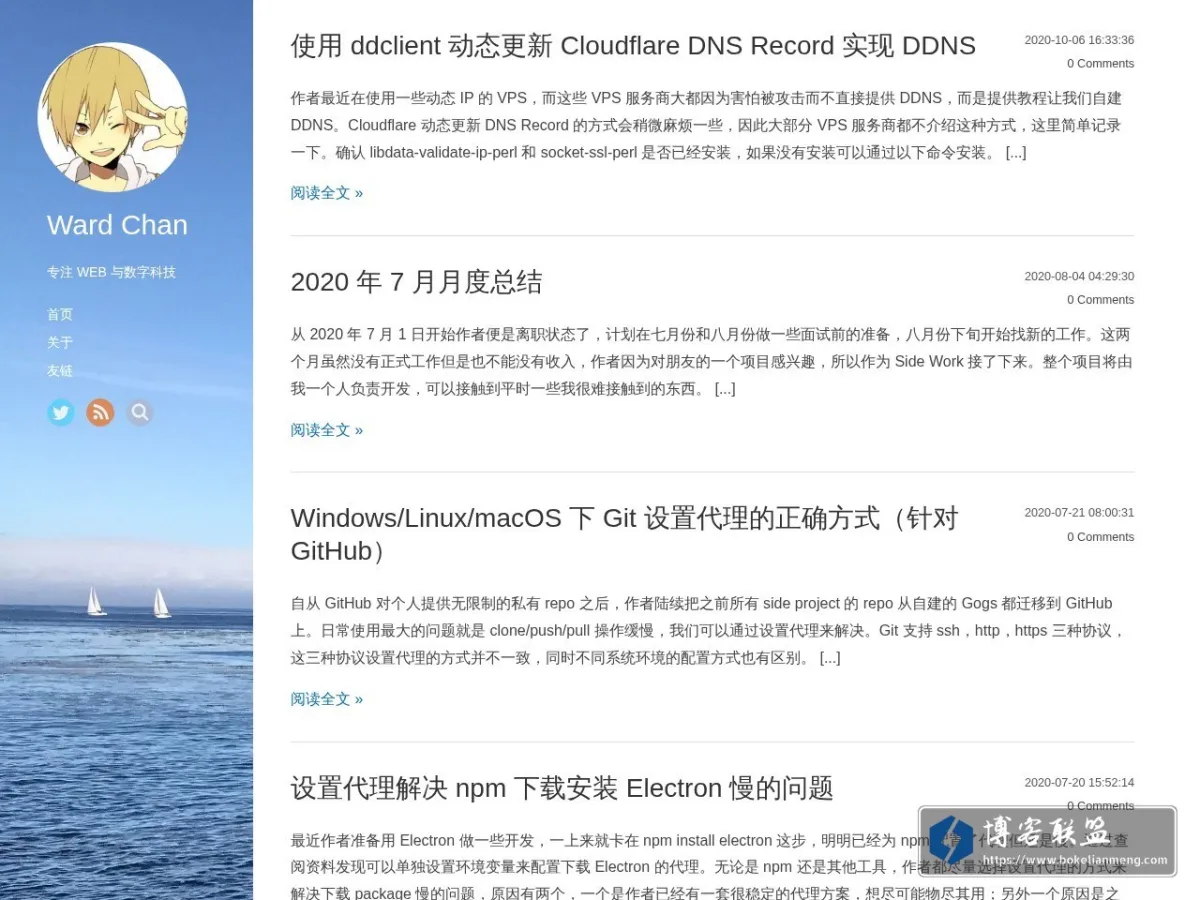
Task: Click the 2020-10-06 16:33:36 timestamp
Action: tap(1079, 40)
